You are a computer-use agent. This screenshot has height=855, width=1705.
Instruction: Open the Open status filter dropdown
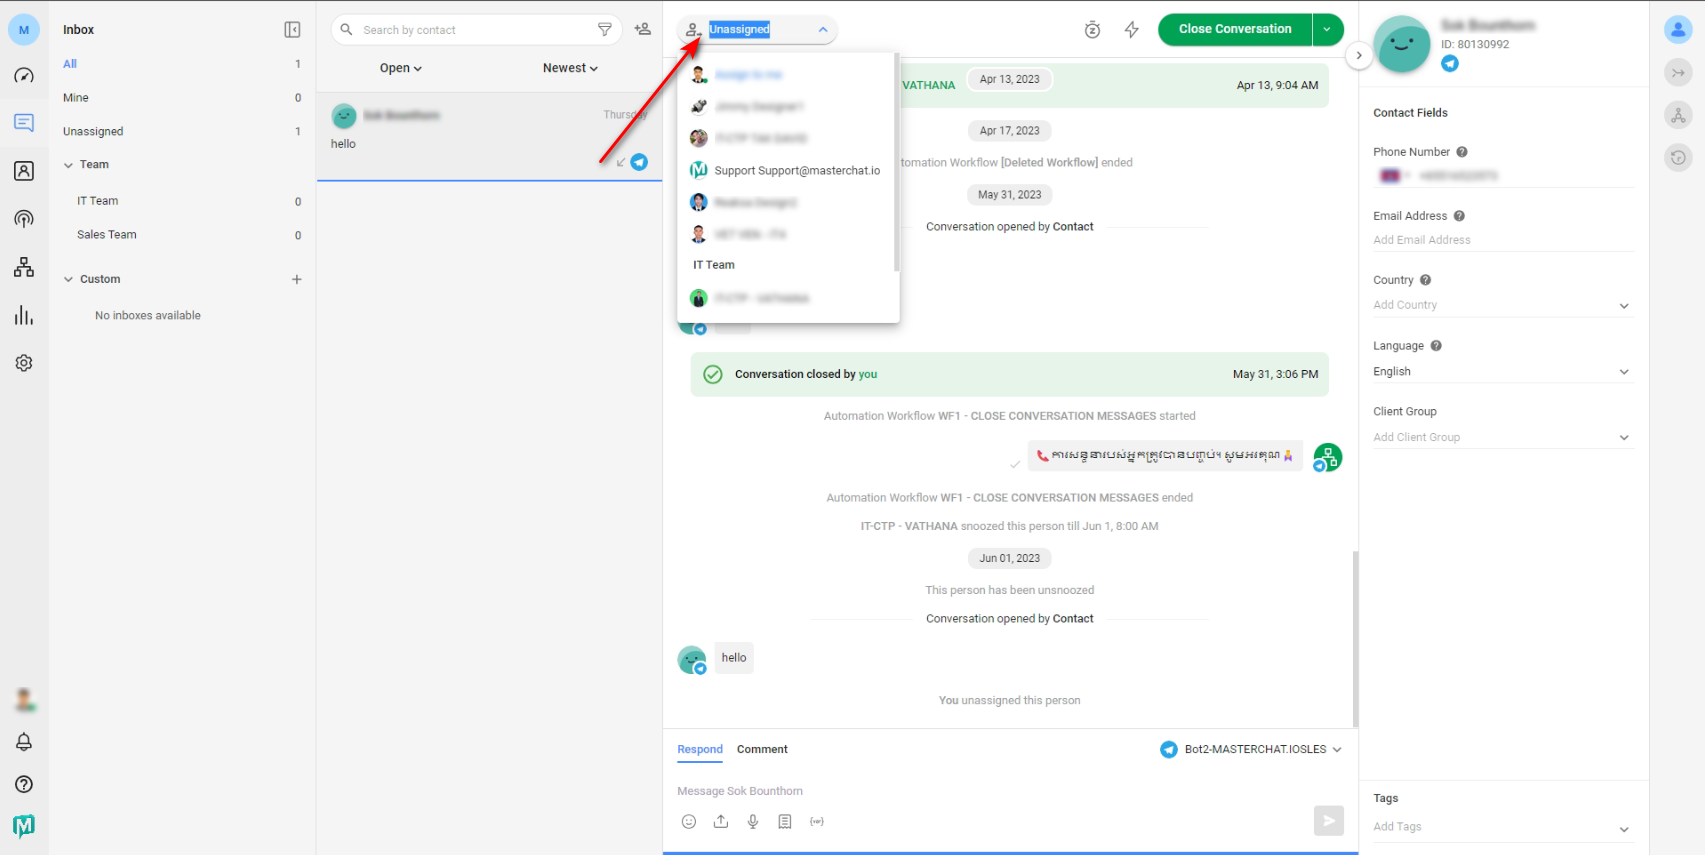point(401,68)
